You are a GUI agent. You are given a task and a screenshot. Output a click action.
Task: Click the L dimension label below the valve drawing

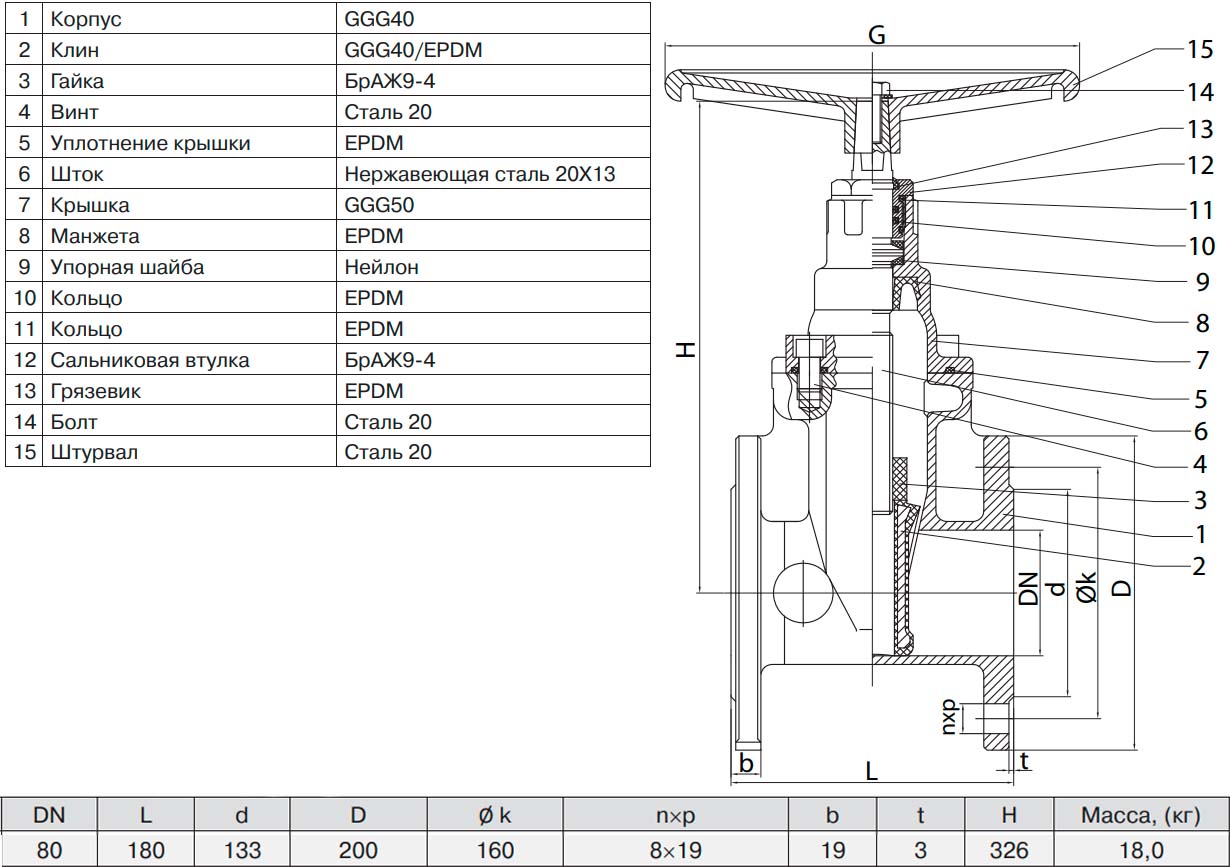(x=871, y=770)
